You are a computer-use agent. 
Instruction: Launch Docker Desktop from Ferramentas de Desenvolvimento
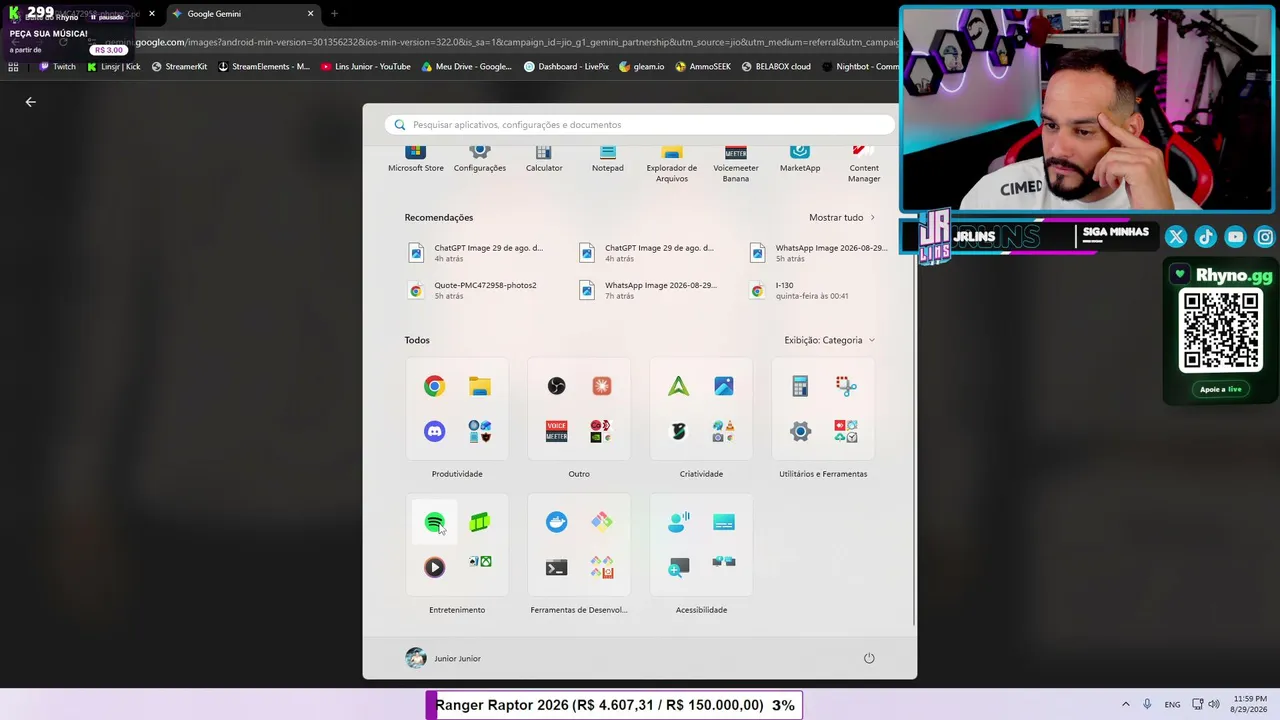click(556, 522)
